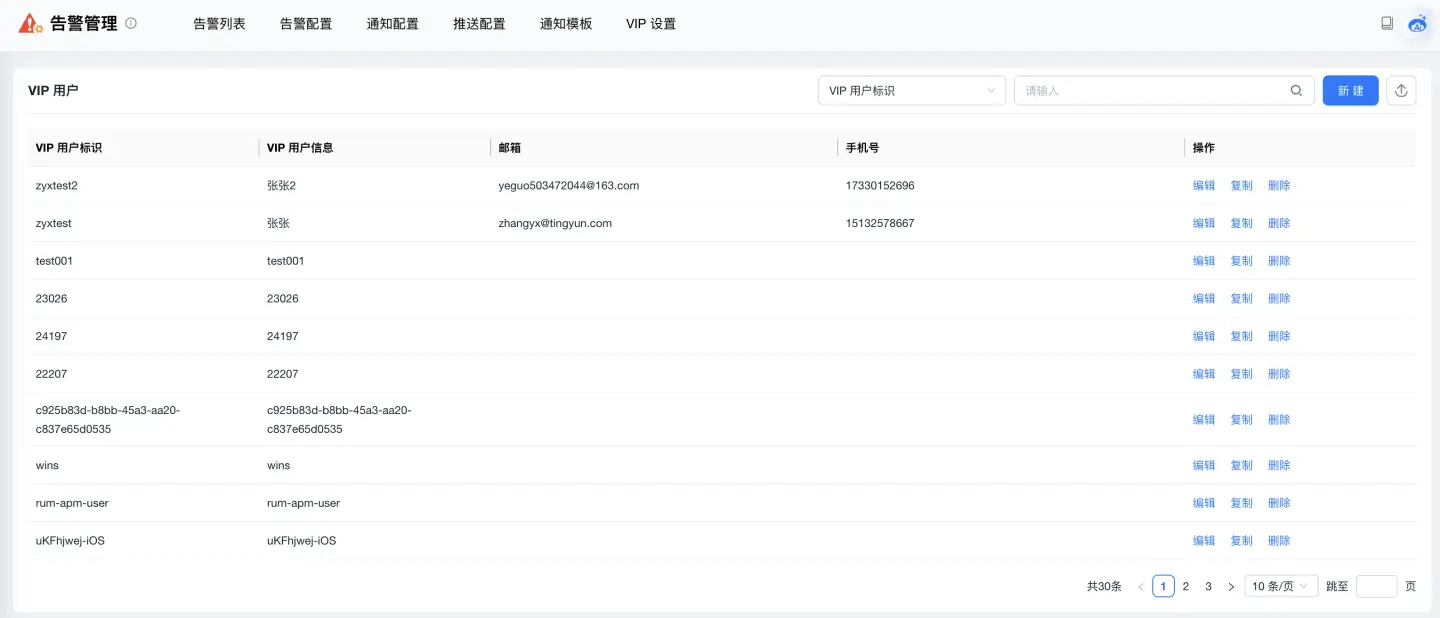Click the red alert triangle app logo
This screenshot has height=618, width=1440.
pos(27,22)
